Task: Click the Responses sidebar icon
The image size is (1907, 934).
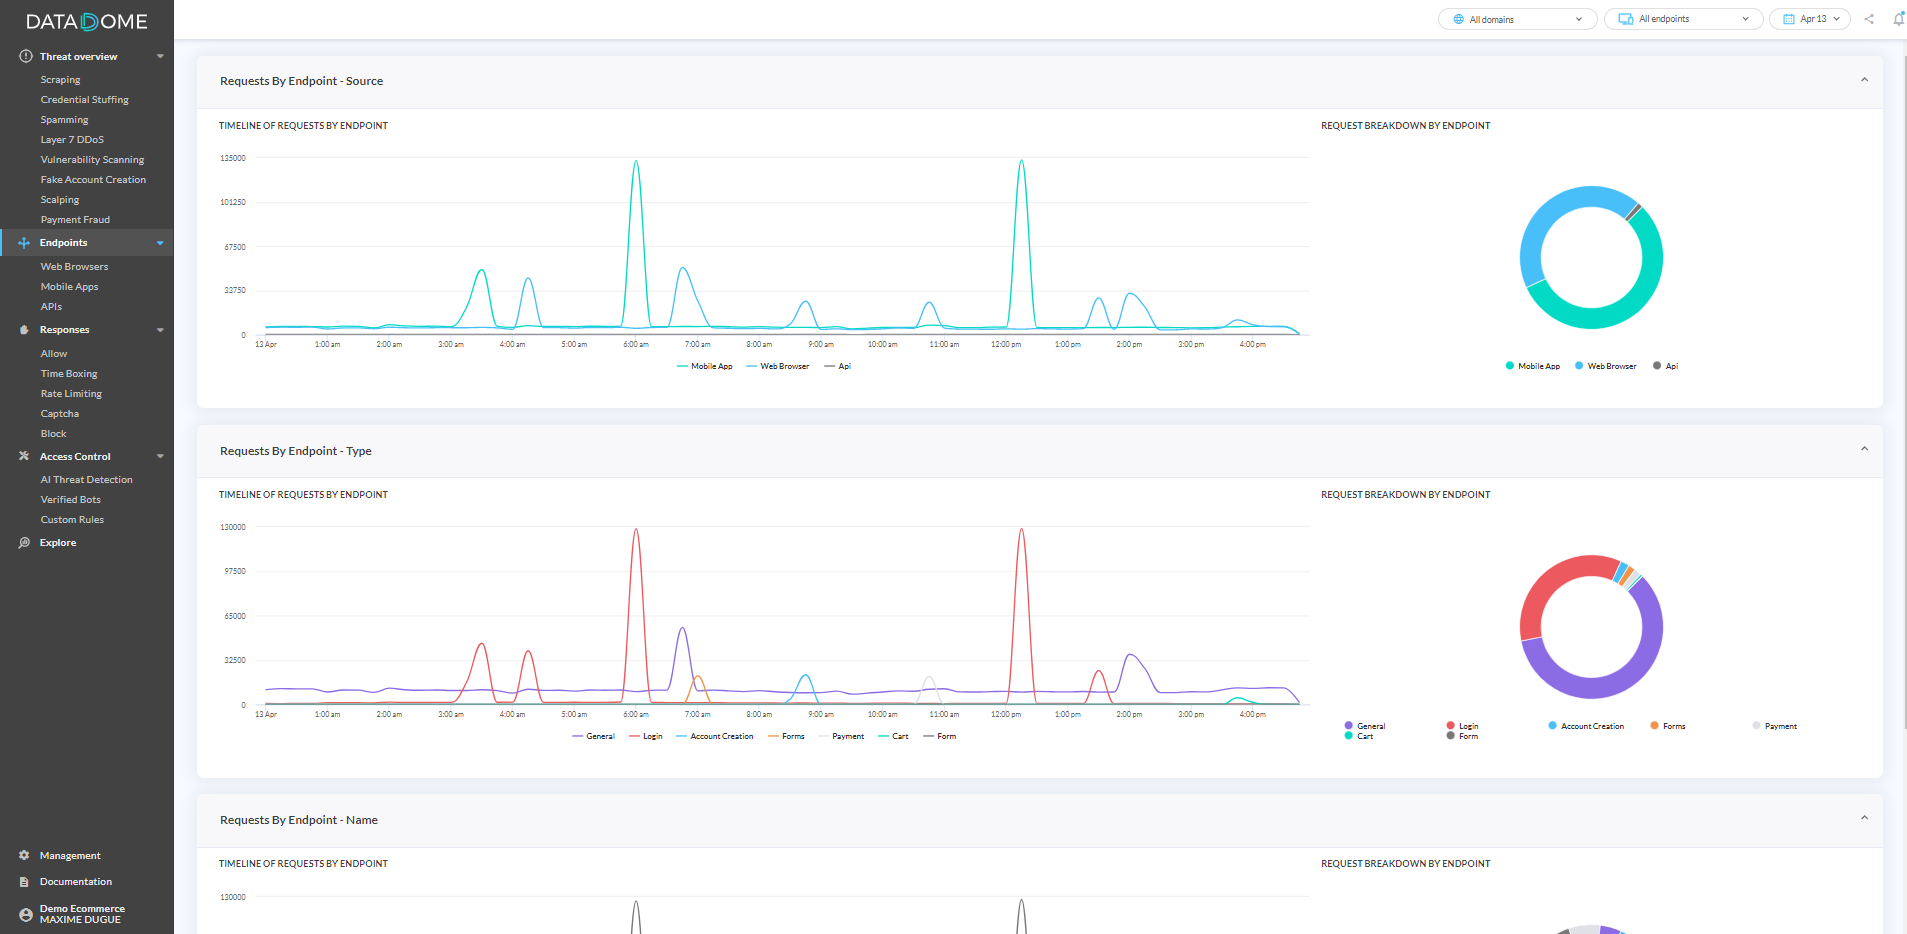Action: [24, 330]
